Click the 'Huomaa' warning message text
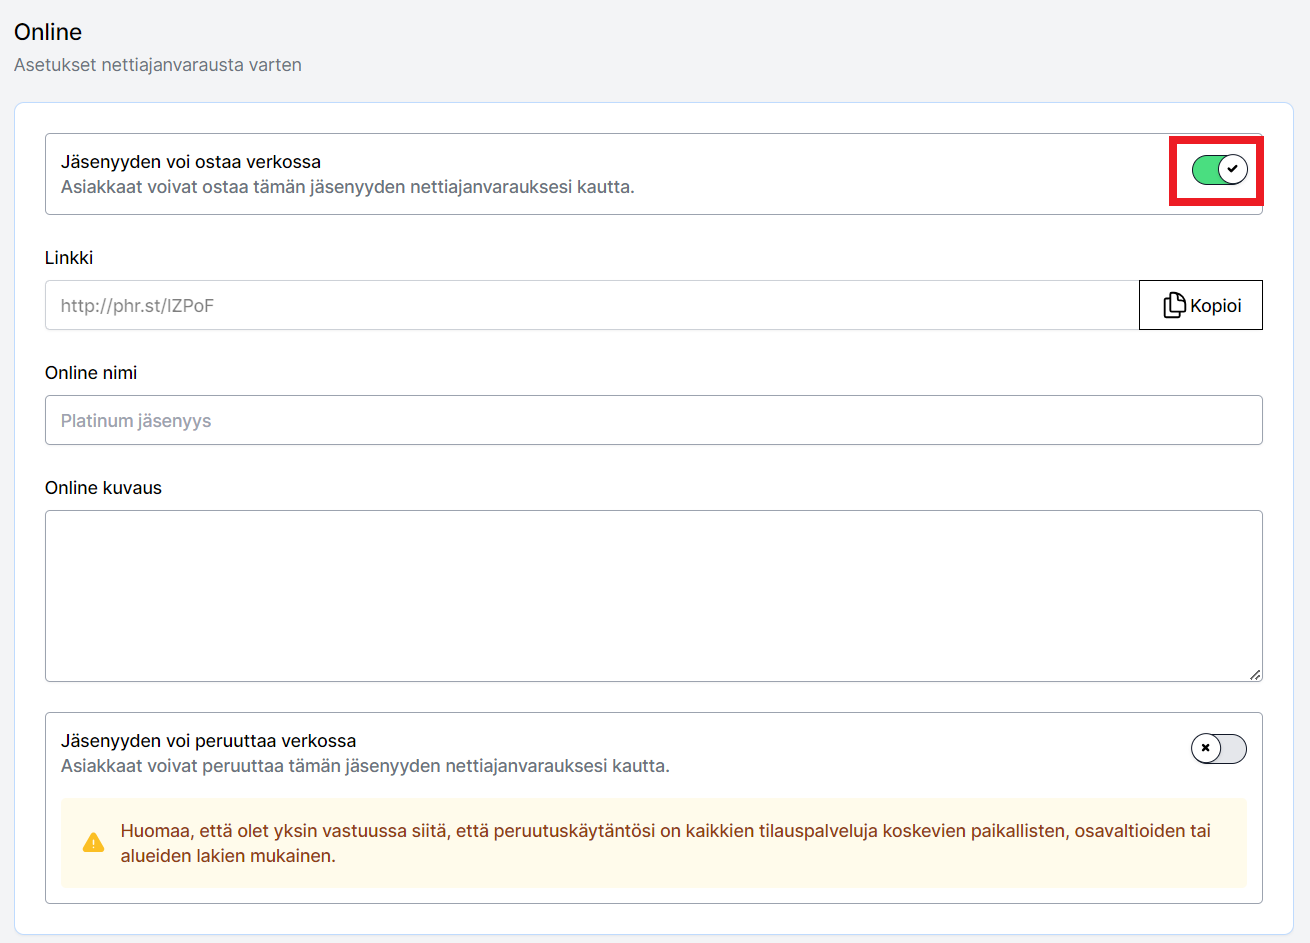 click(665, 843)
